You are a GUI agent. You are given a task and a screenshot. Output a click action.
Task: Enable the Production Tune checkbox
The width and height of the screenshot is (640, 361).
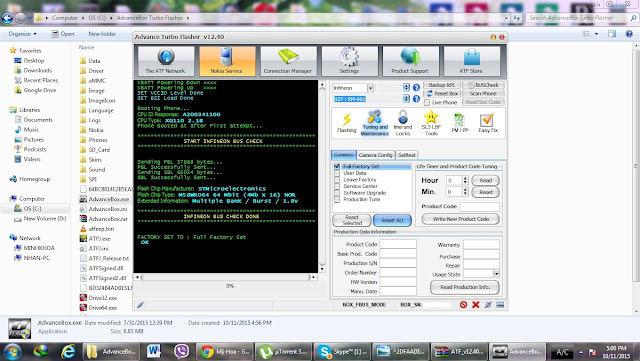[337, 199]
